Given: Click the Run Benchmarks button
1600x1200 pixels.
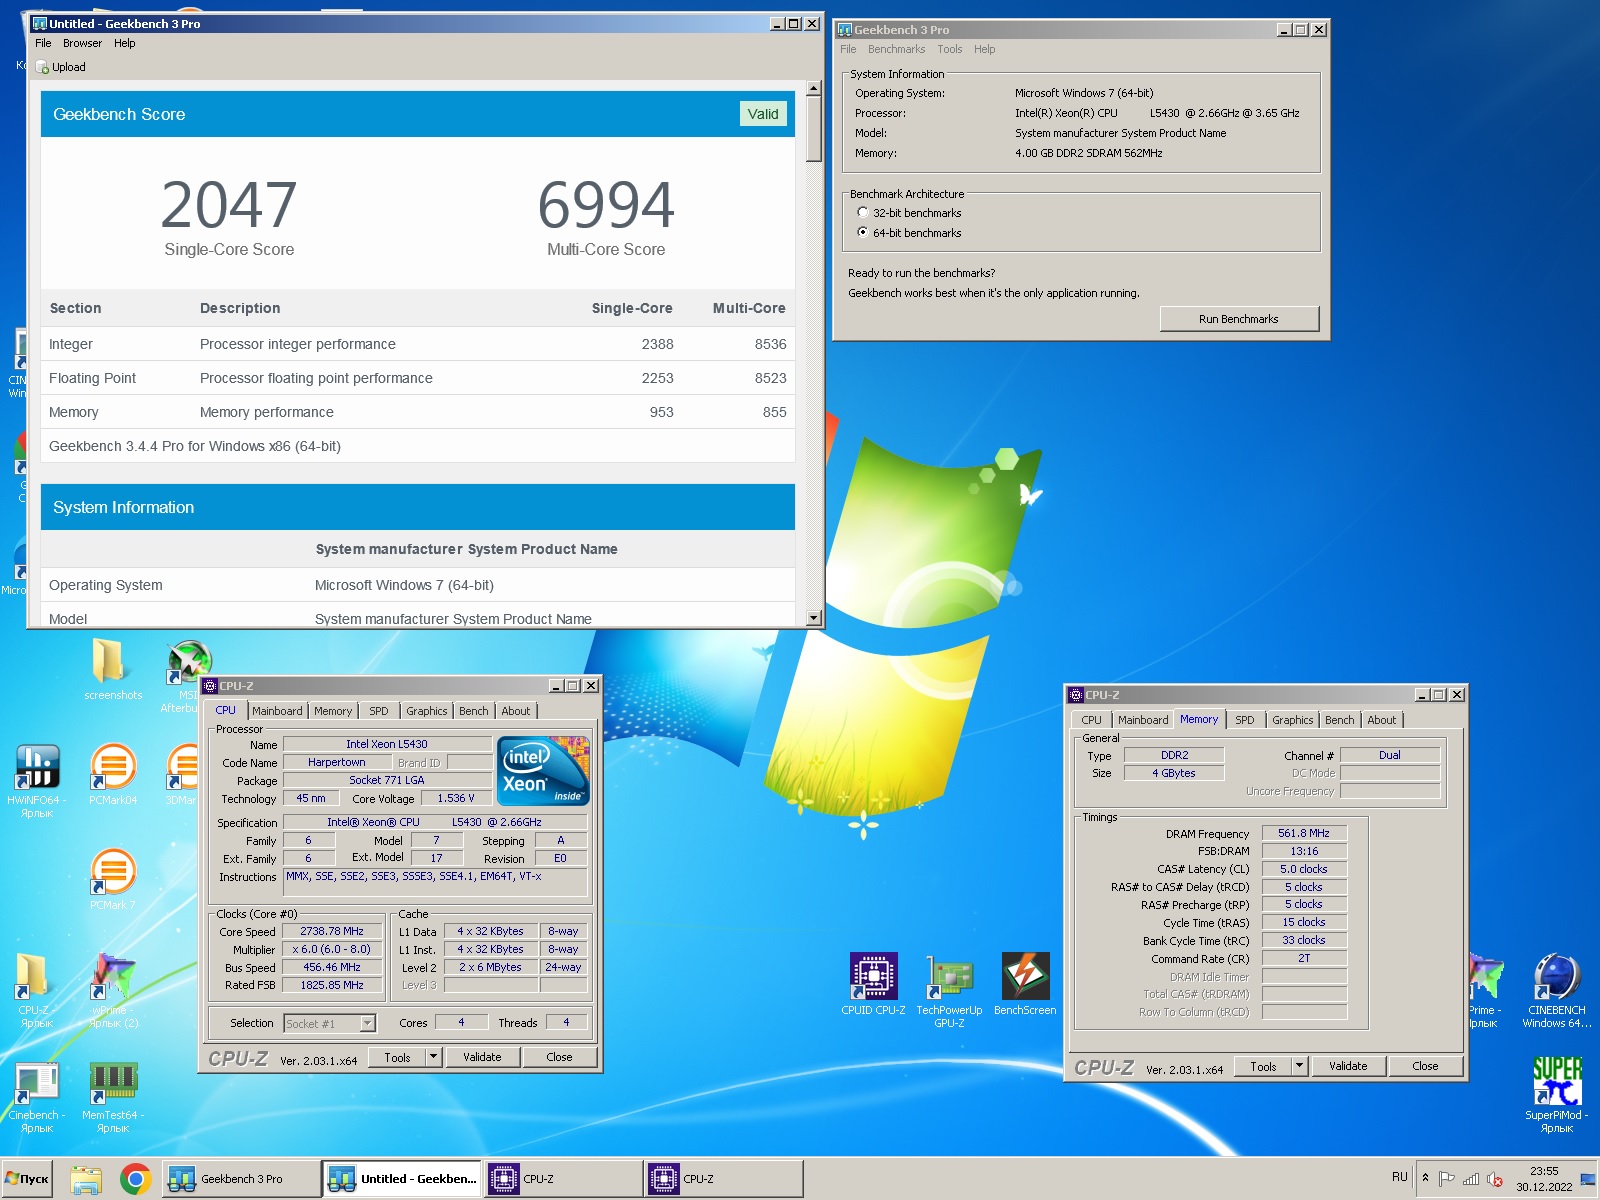Looking at the screenshot, I should [1239, 319].
